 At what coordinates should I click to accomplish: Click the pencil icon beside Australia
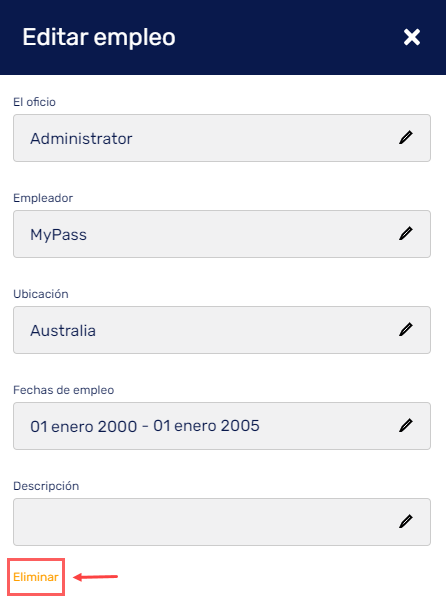point(406,330)
